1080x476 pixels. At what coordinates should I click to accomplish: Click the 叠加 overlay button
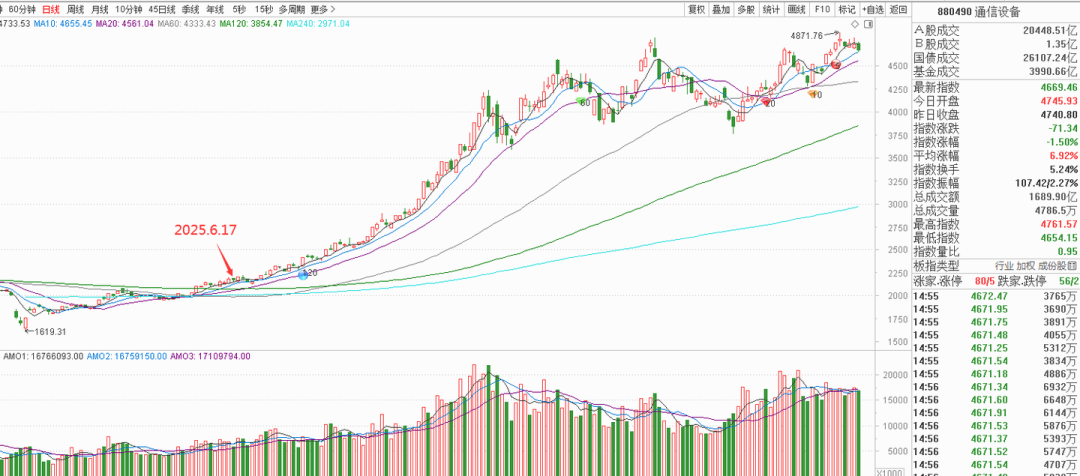(721, 10)
